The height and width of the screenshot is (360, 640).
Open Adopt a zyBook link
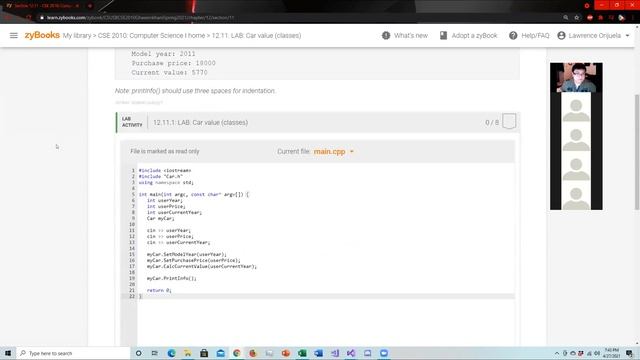pos(474,36)
